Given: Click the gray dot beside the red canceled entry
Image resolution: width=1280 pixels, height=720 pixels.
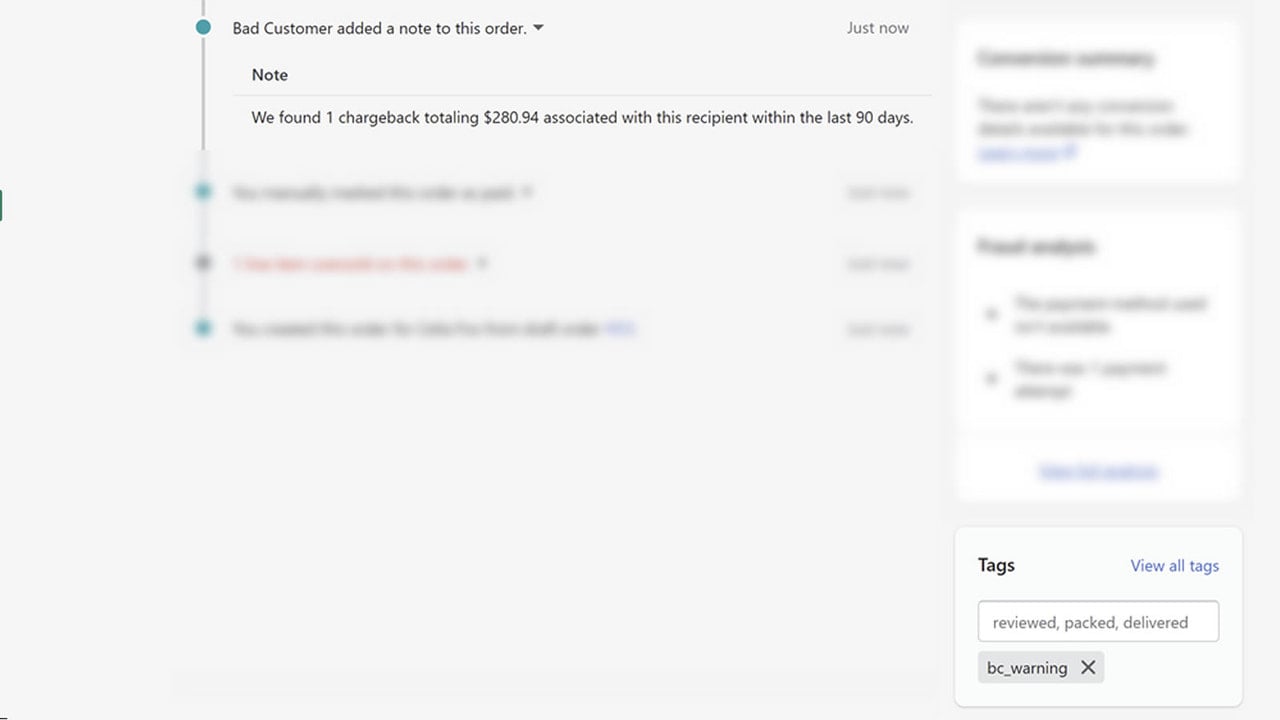Looking at the screenshot, I should click(203, 263).
